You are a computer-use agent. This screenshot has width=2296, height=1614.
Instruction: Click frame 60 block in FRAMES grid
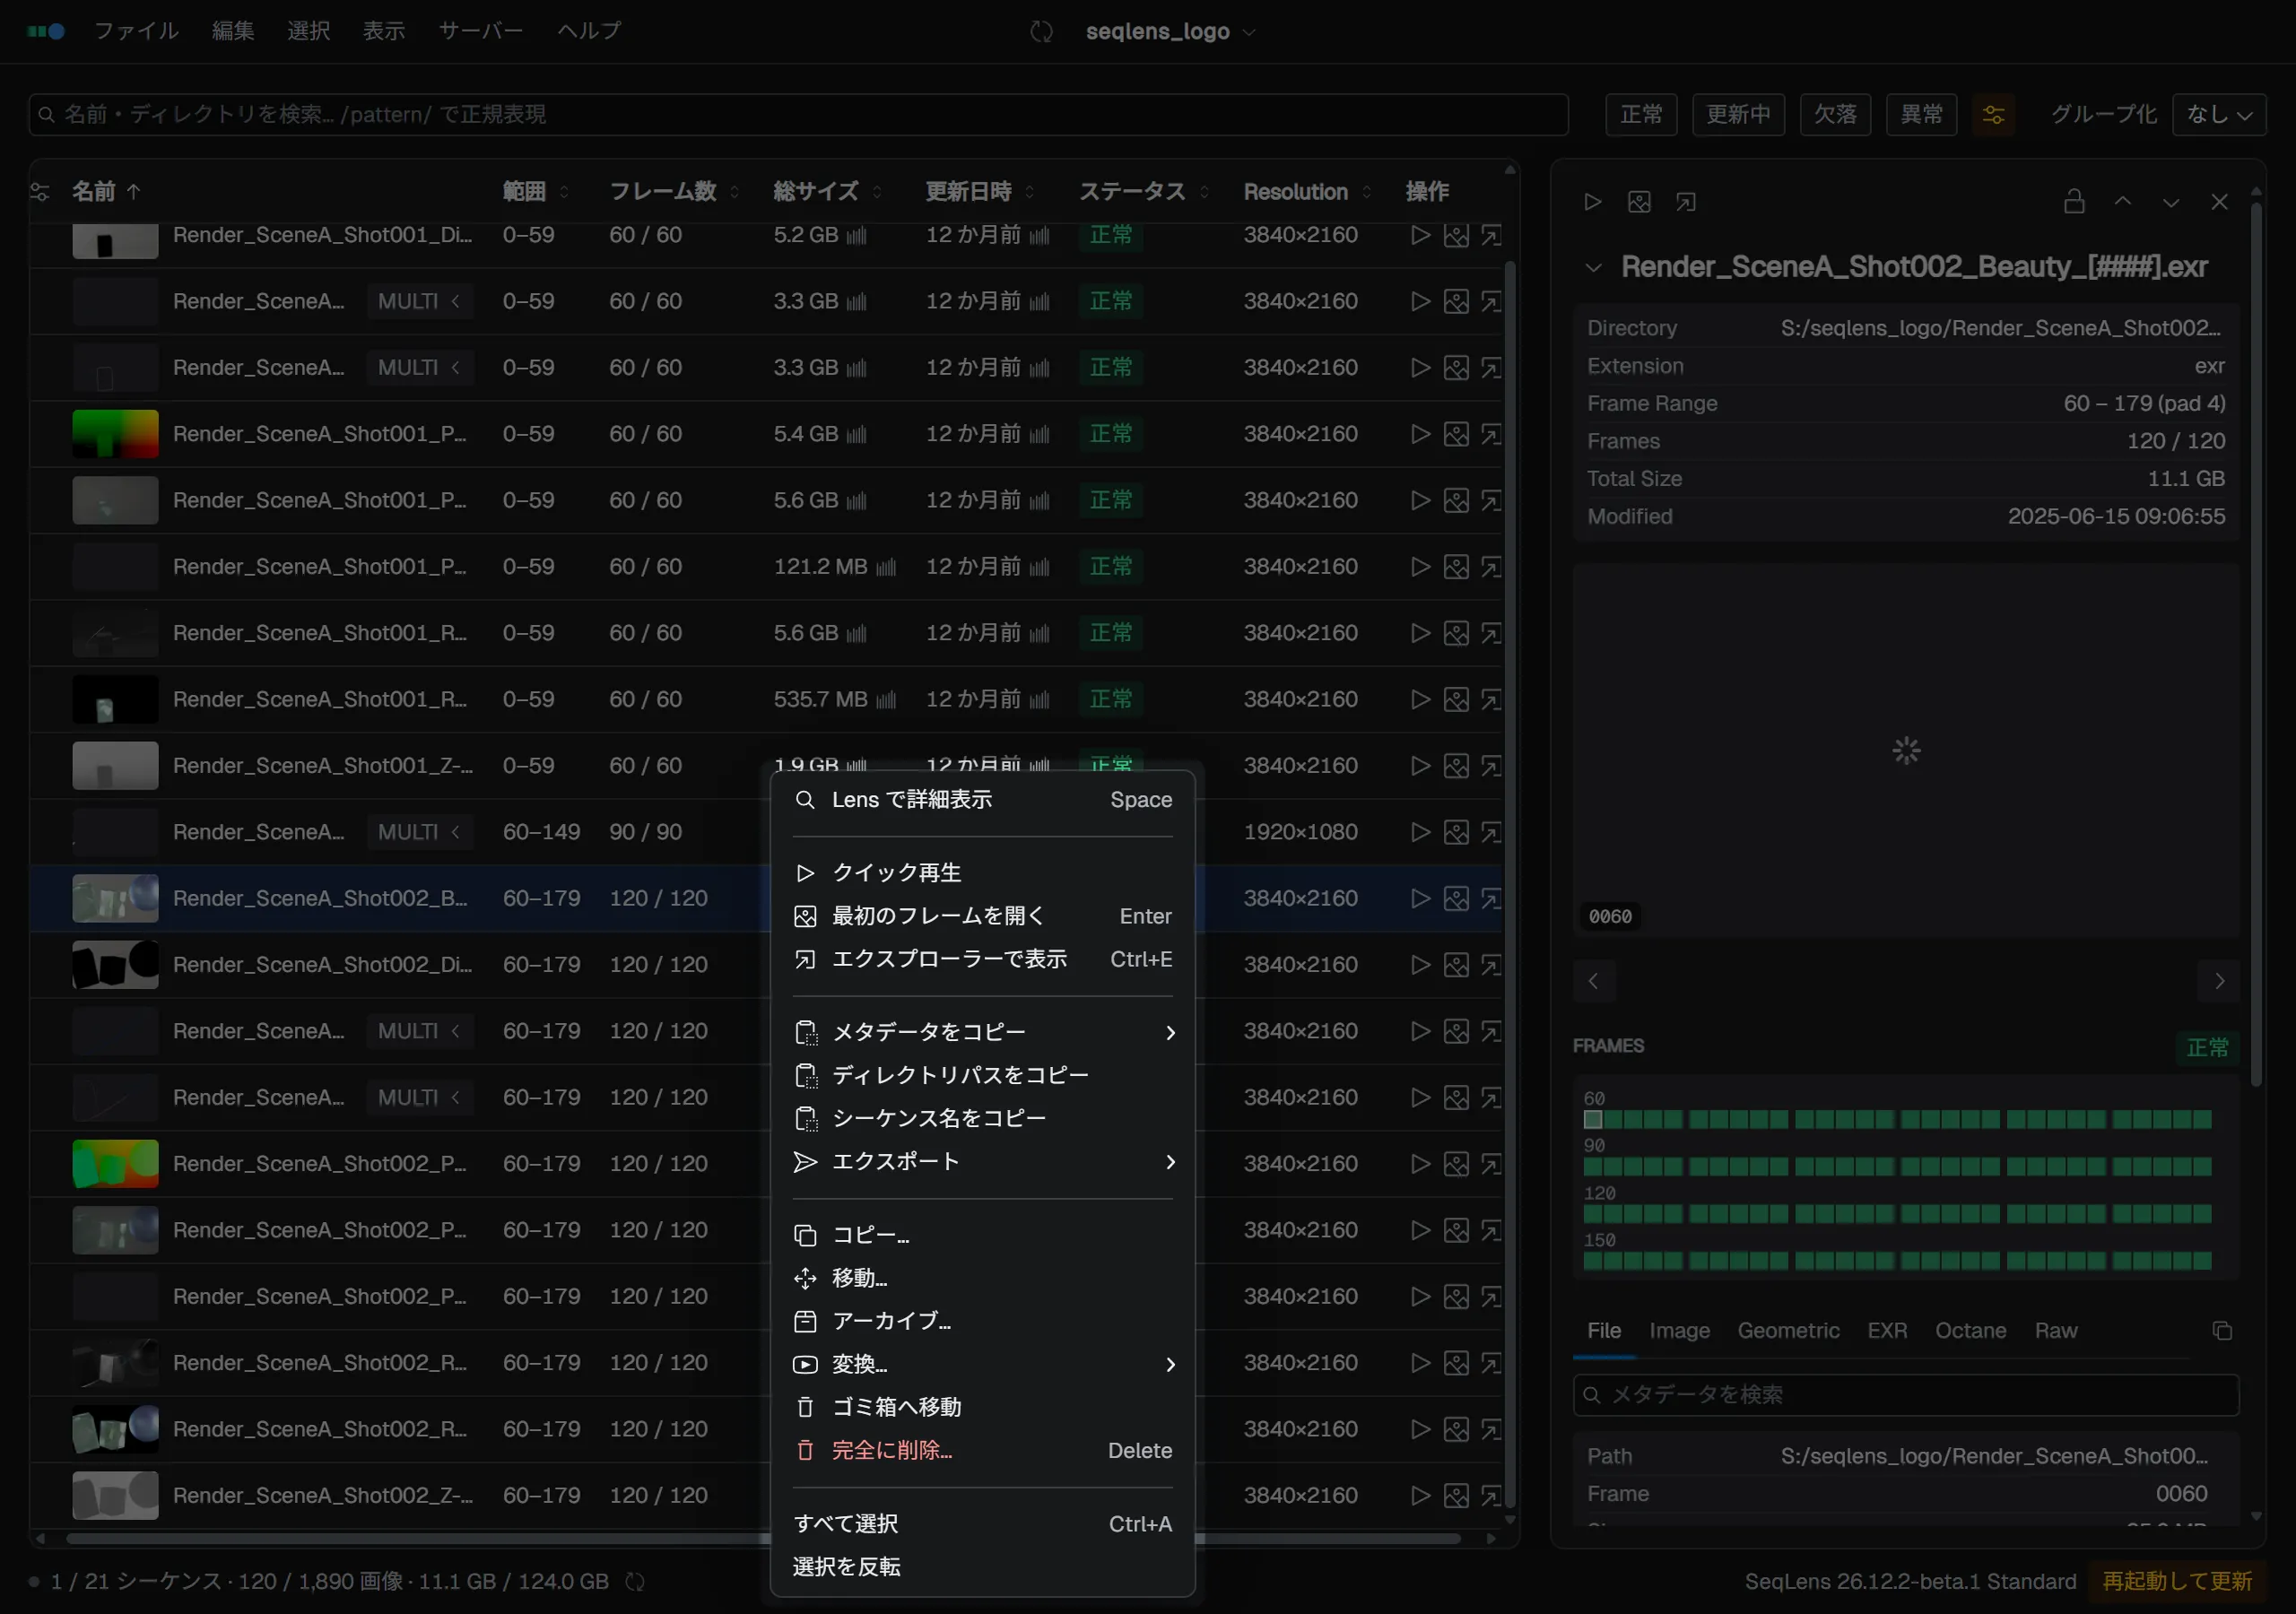tap(1593, 1119)
